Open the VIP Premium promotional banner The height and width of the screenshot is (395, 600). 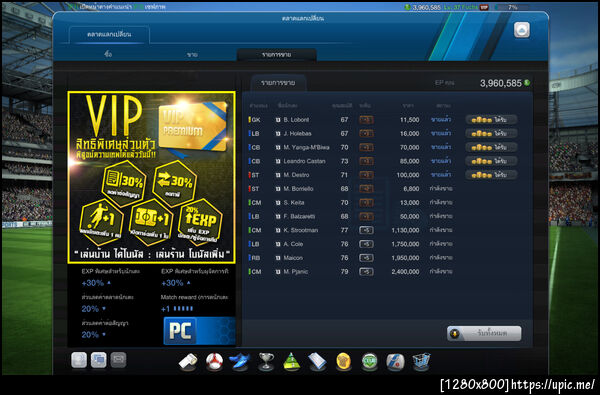coord(152,177)
